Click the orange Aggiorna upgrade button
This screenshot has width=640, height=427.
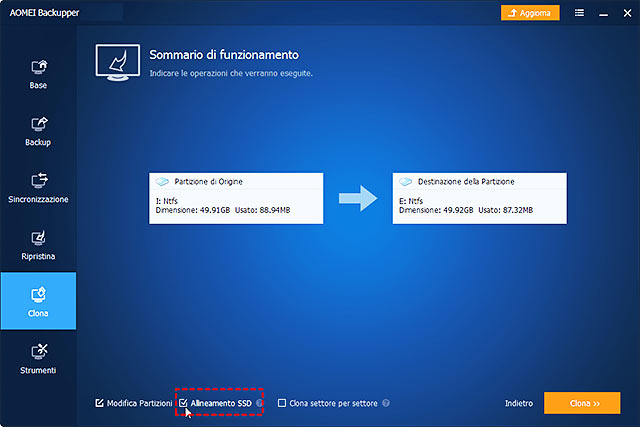point(530,13)
